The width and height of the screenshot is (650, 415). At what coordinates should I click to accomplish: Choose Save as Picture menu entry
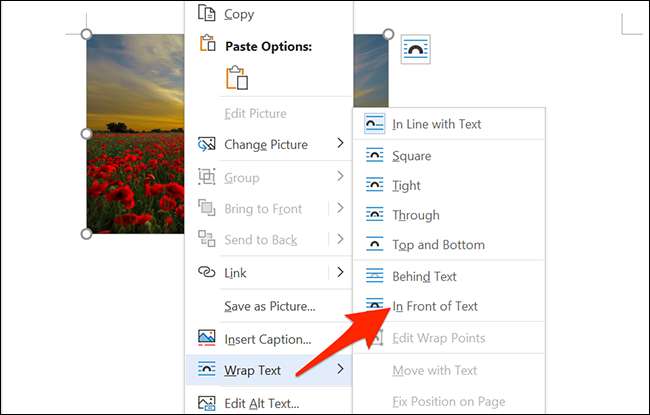pyautogui.click(x=270, y=306)
